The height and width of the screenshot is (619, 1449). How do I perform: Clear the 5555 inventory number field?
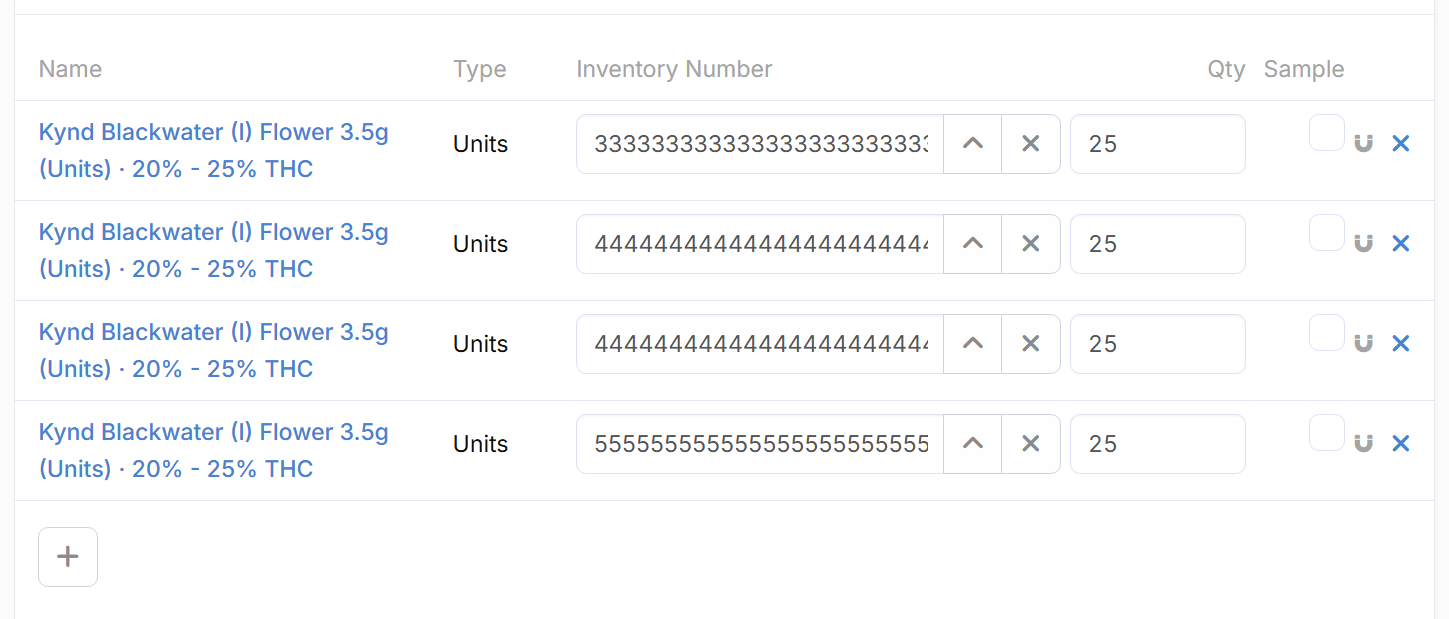pyautogui.click(x=1031, y=444)
